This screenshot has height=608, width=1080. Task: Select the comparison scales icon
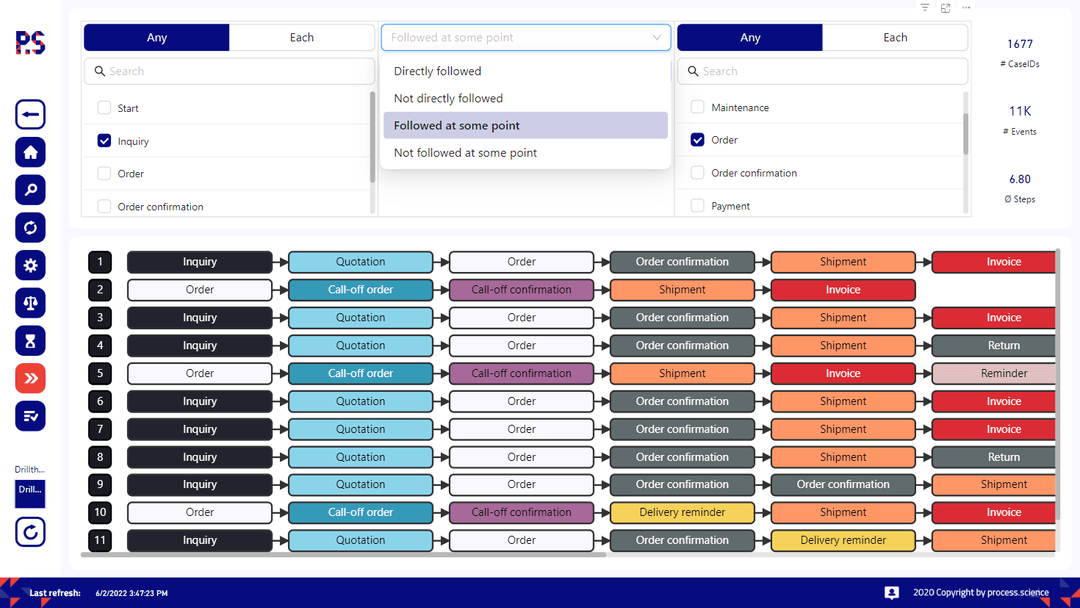[30, 302]
